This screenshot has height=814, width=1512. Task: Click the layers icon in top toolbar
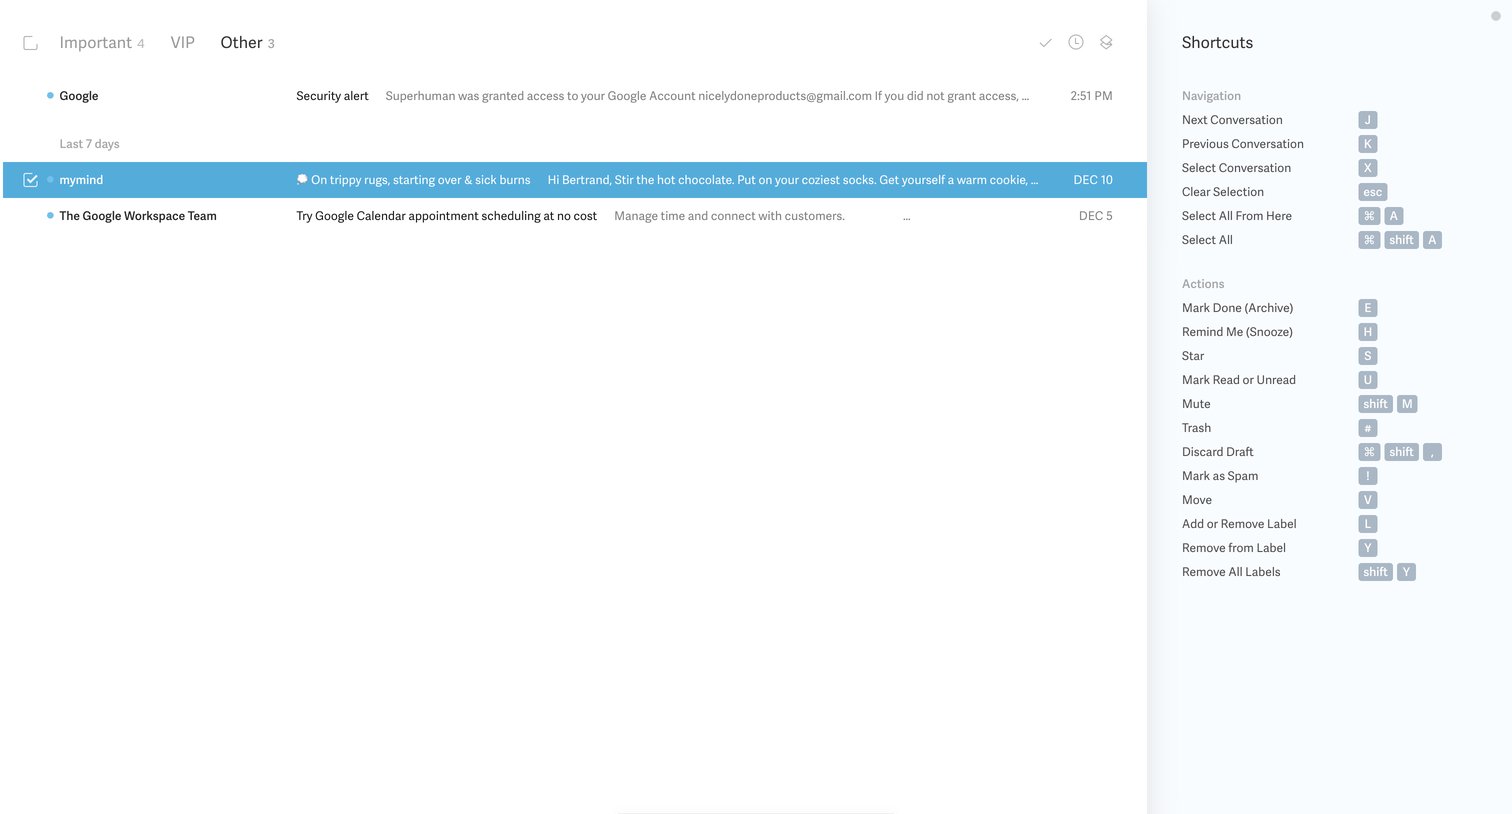click(x=1106, y=42)
